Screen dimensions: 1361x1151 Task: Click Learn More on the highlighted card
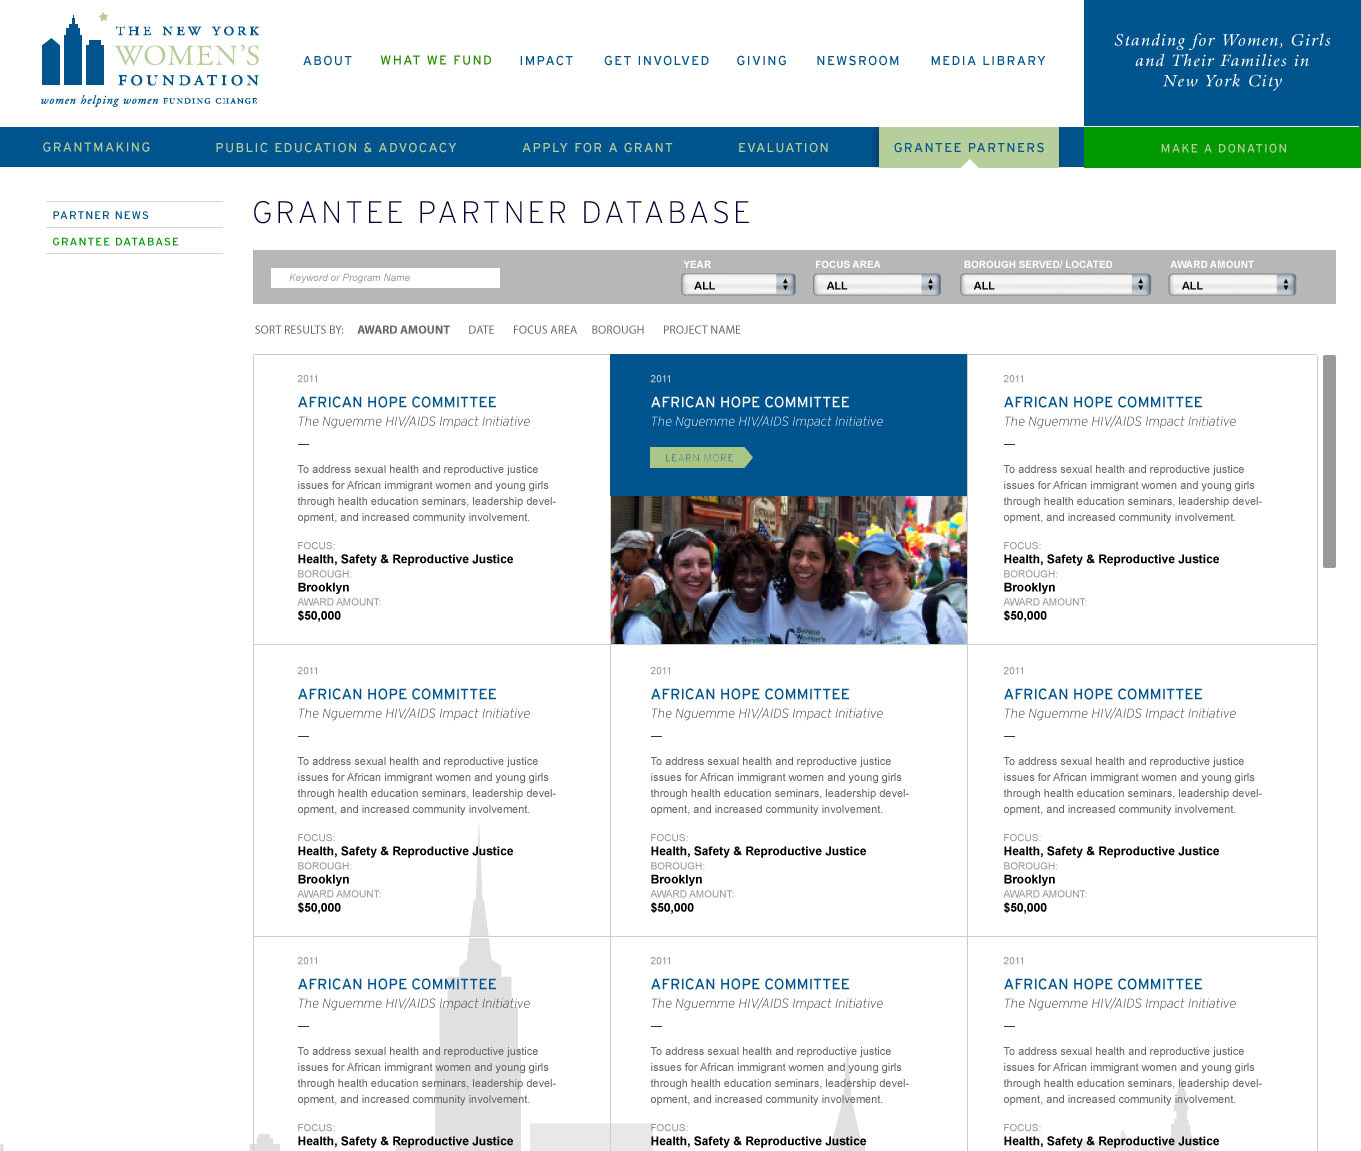click(x=700, y=458)
